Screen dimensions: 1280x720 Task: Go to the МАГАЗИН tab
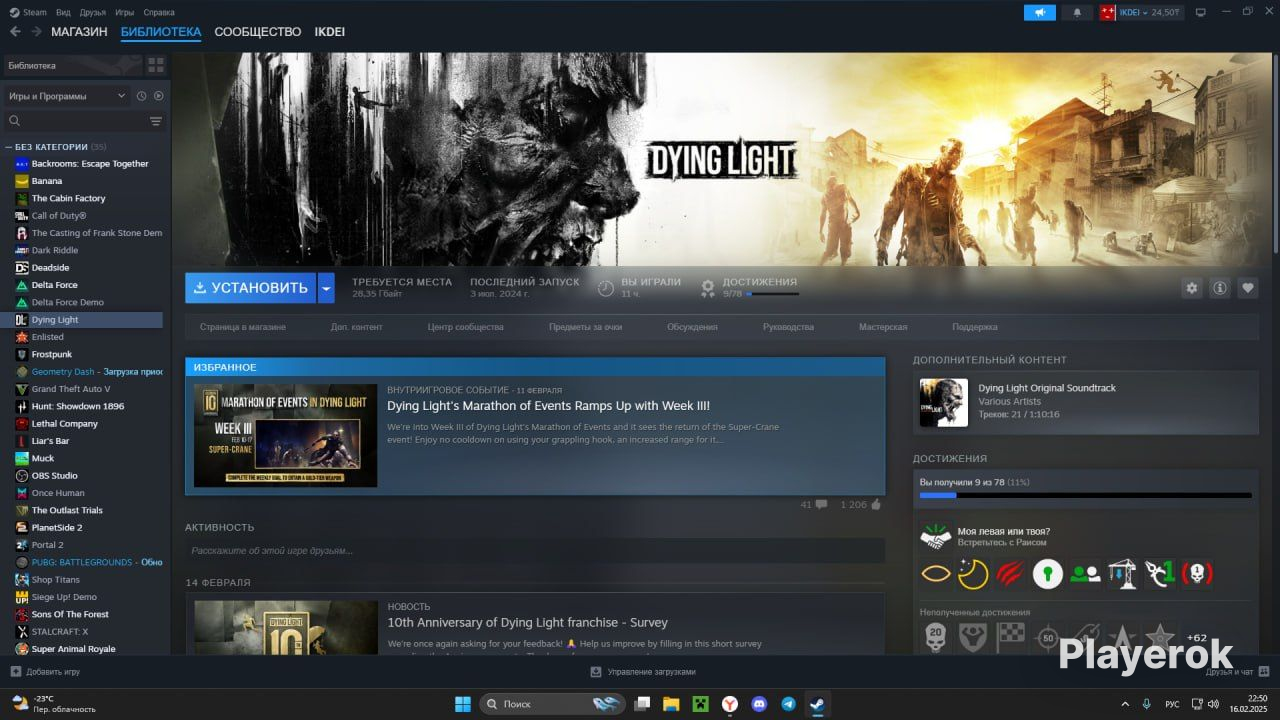(79, 32)
